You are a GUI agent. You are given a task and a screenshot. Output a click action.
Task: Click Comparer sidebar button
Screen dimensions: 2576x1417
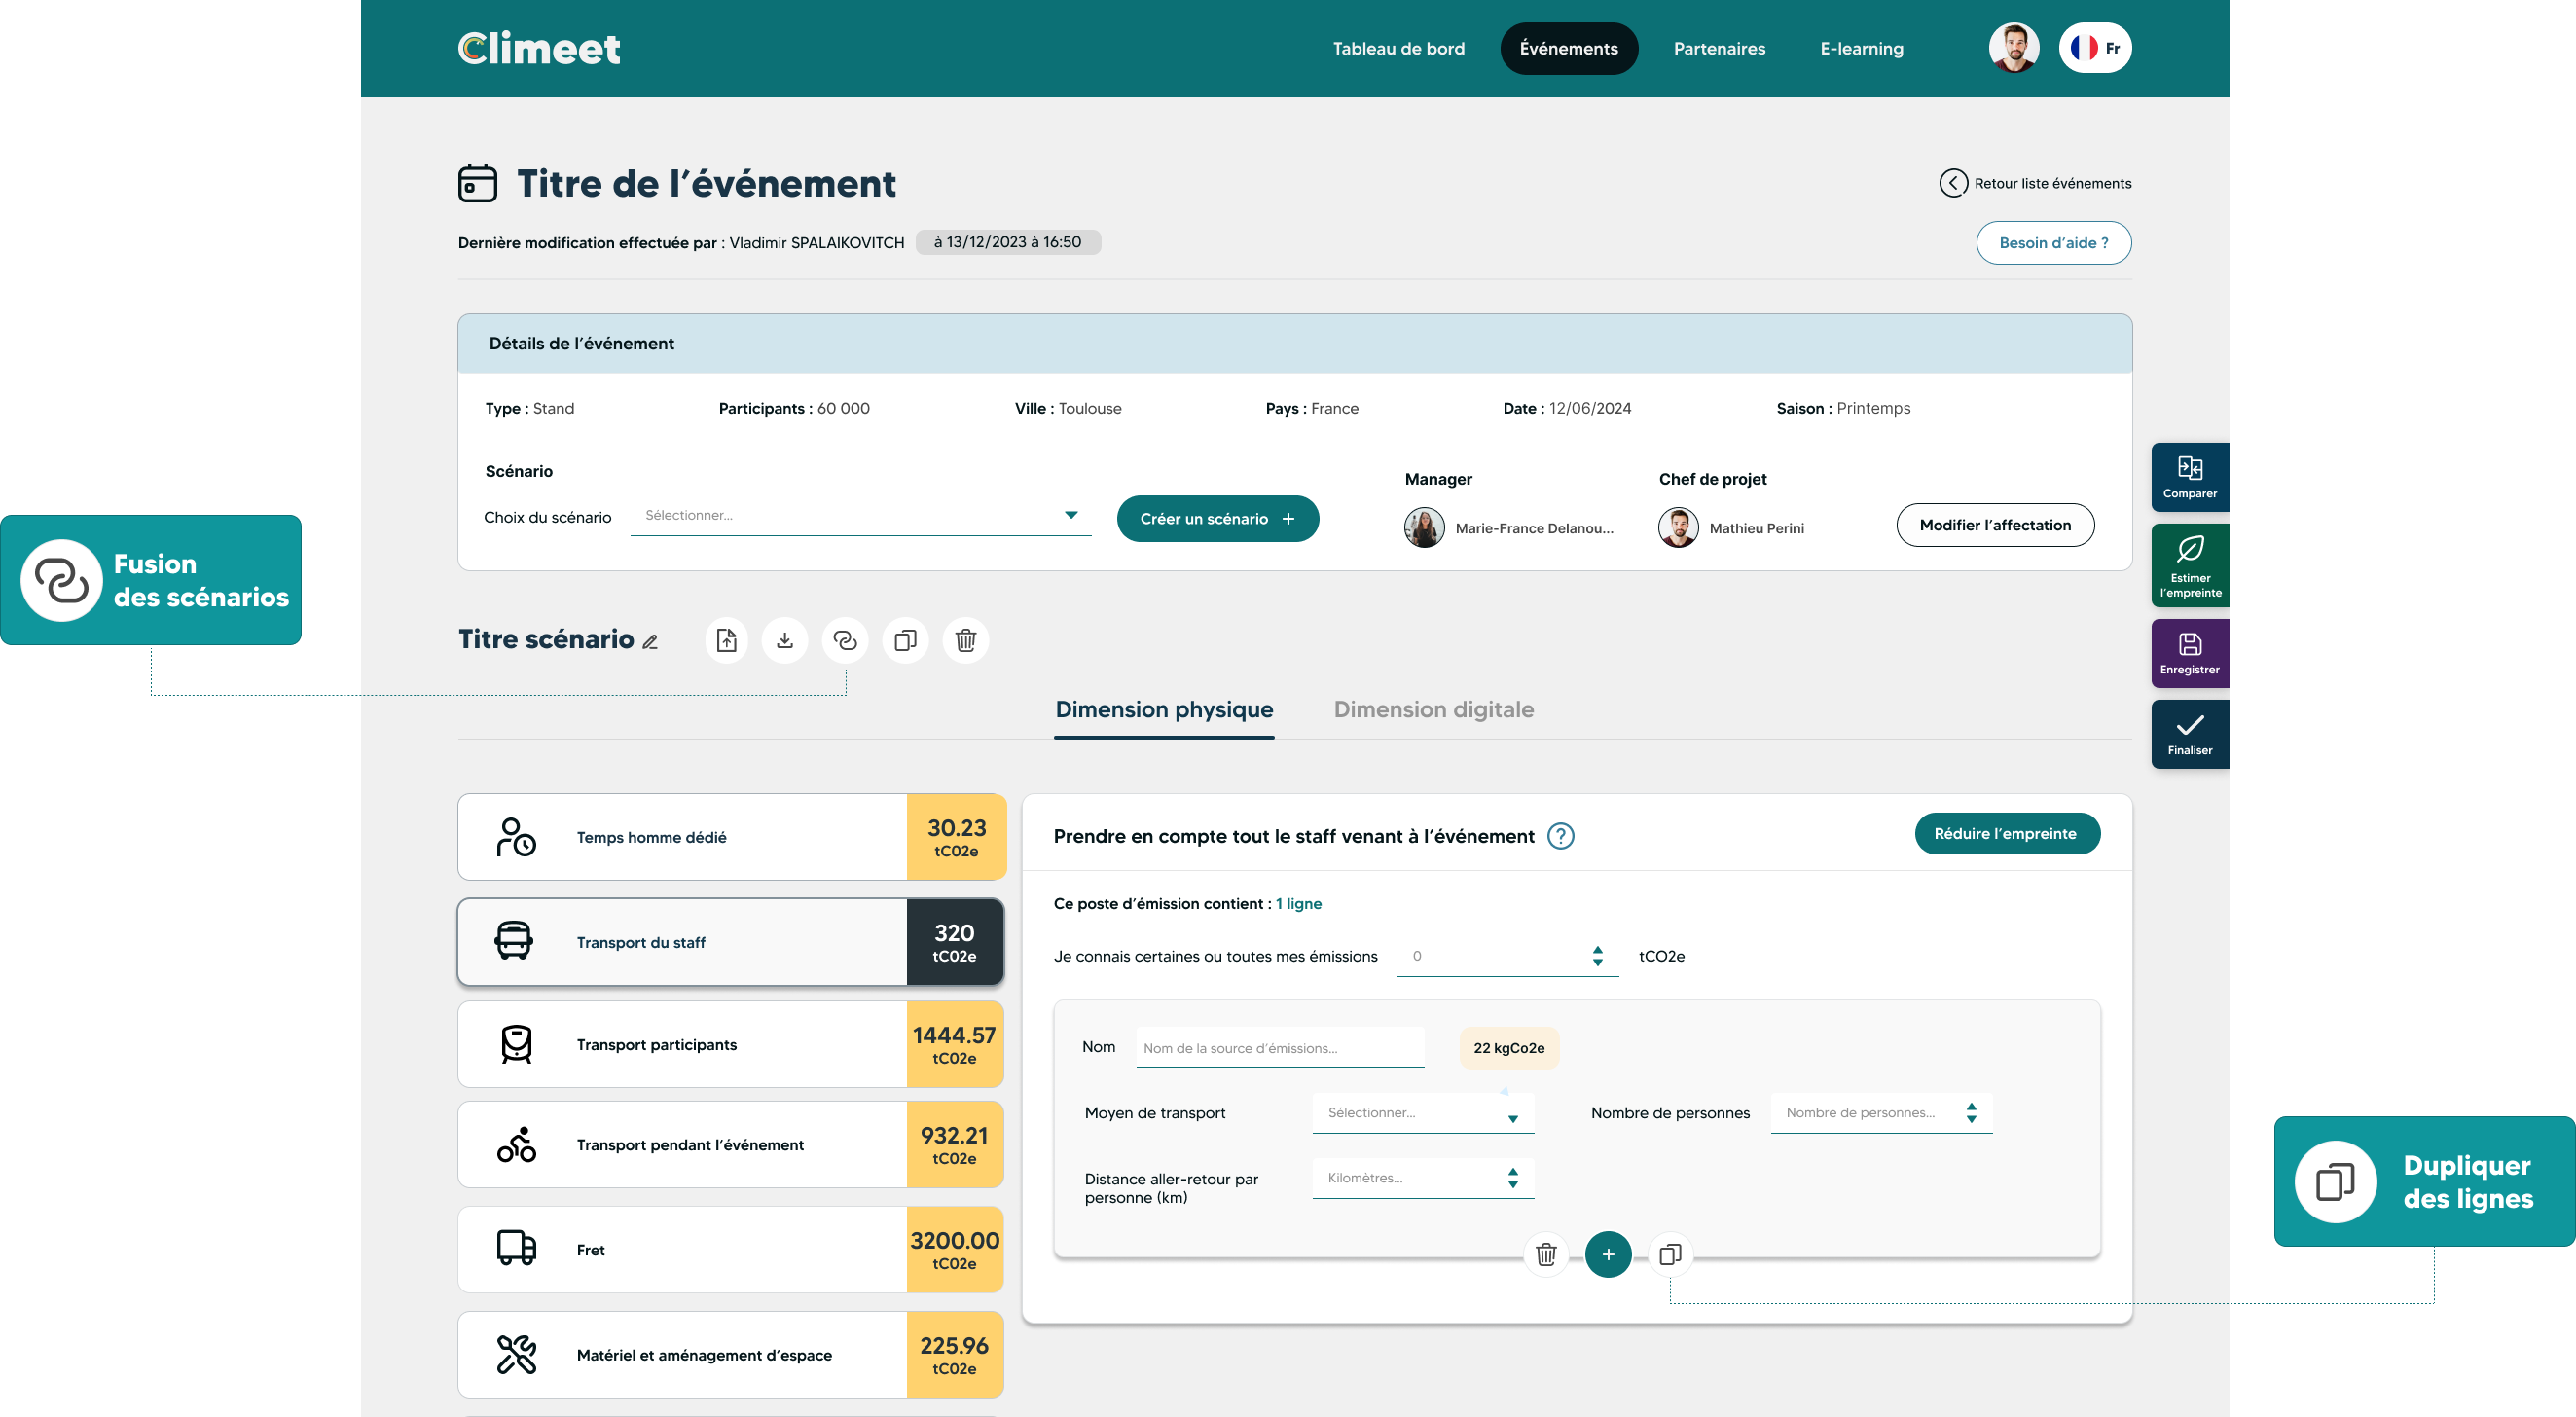pyautogui.click(x=2189, y=477)
